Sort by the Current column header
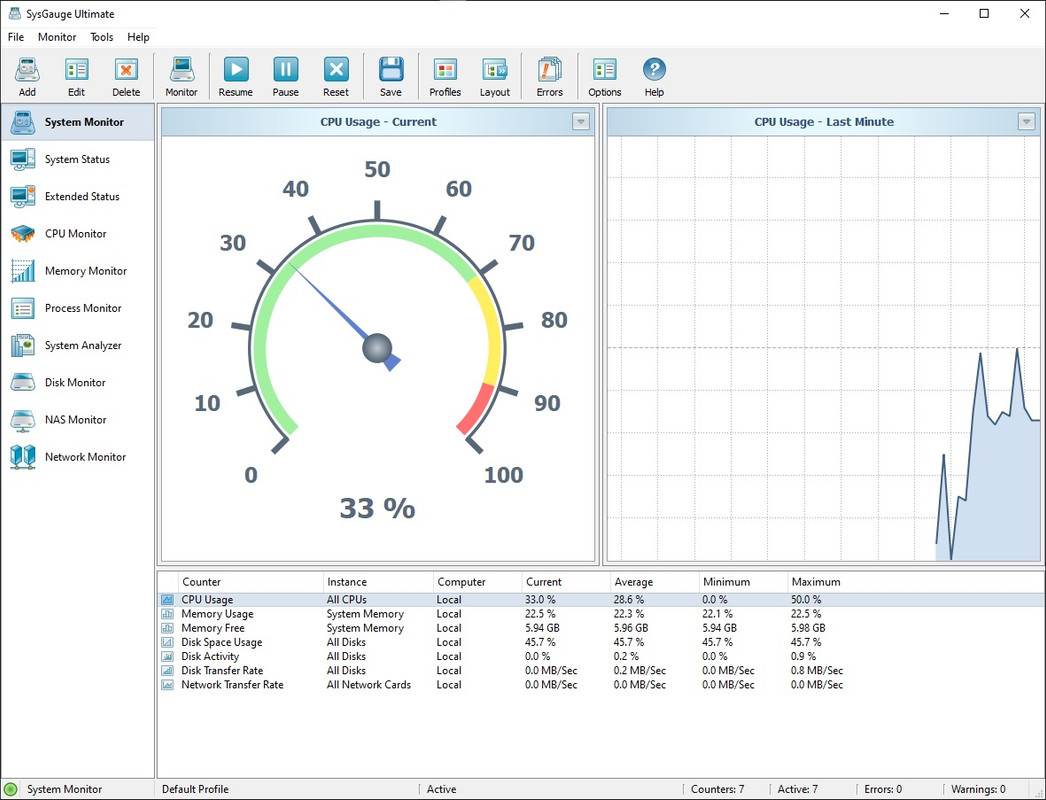This screenshot has width=1046, height=800. click(566, 582)
